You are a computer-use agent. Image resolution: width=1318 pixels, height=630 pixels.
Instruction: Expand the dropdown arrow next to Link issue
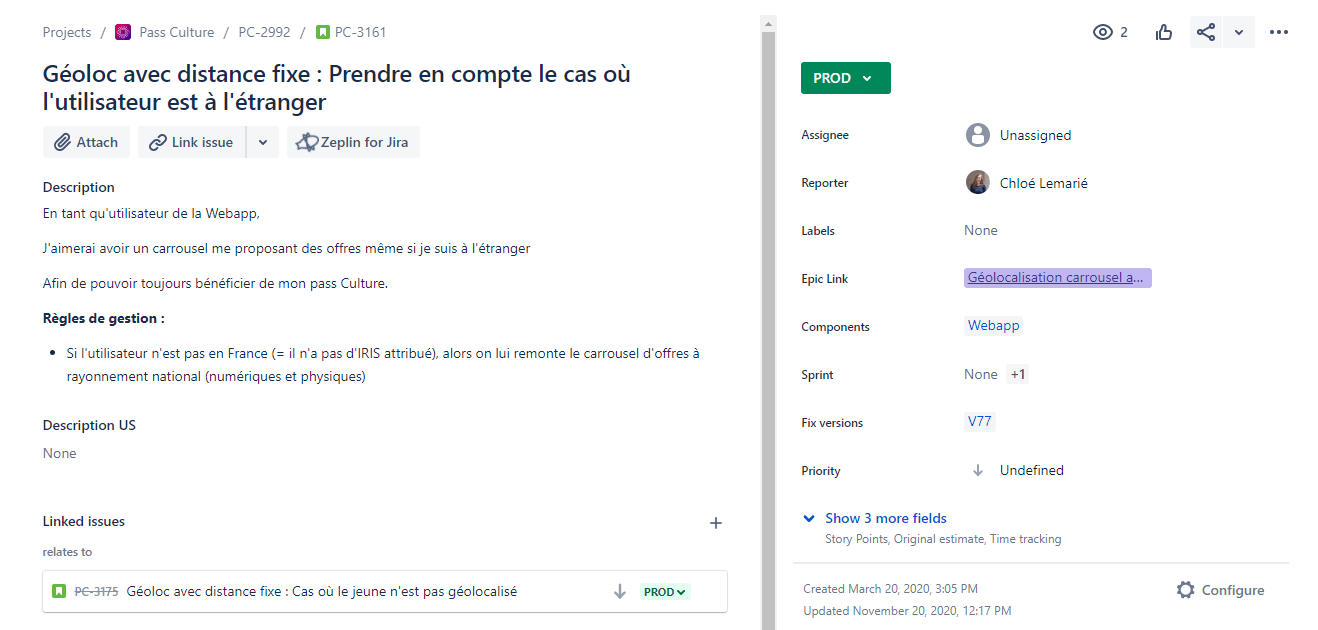pos(262,142)
